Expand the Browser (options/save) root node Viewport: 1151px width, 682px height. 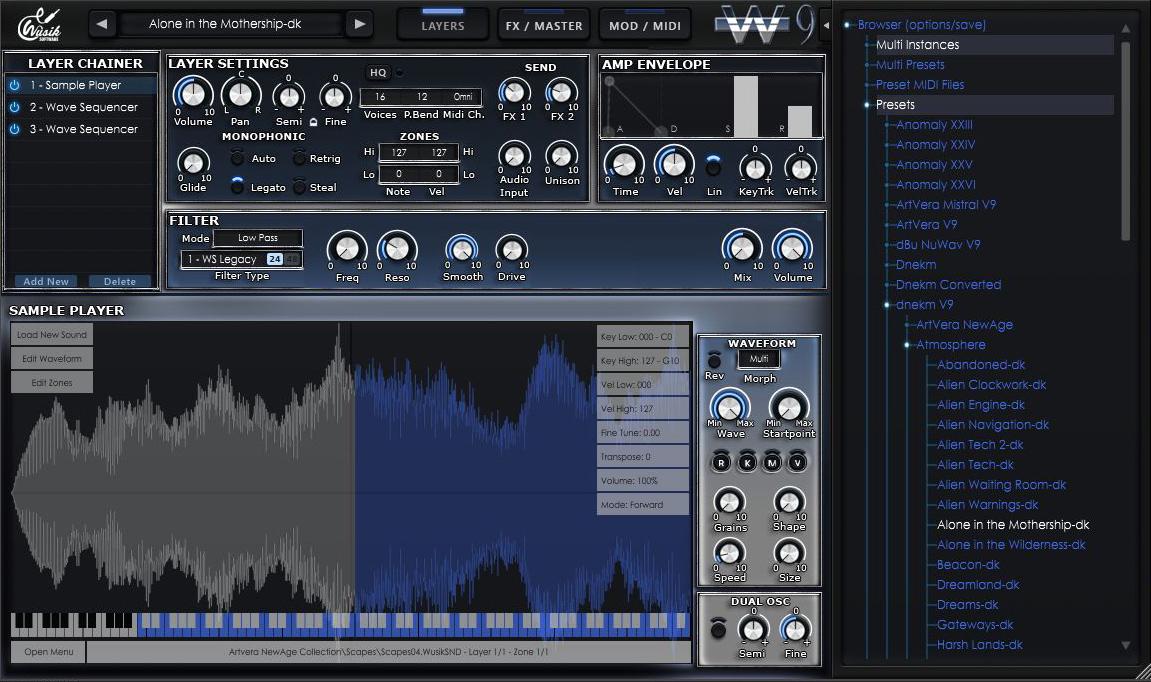pos(846,25)
